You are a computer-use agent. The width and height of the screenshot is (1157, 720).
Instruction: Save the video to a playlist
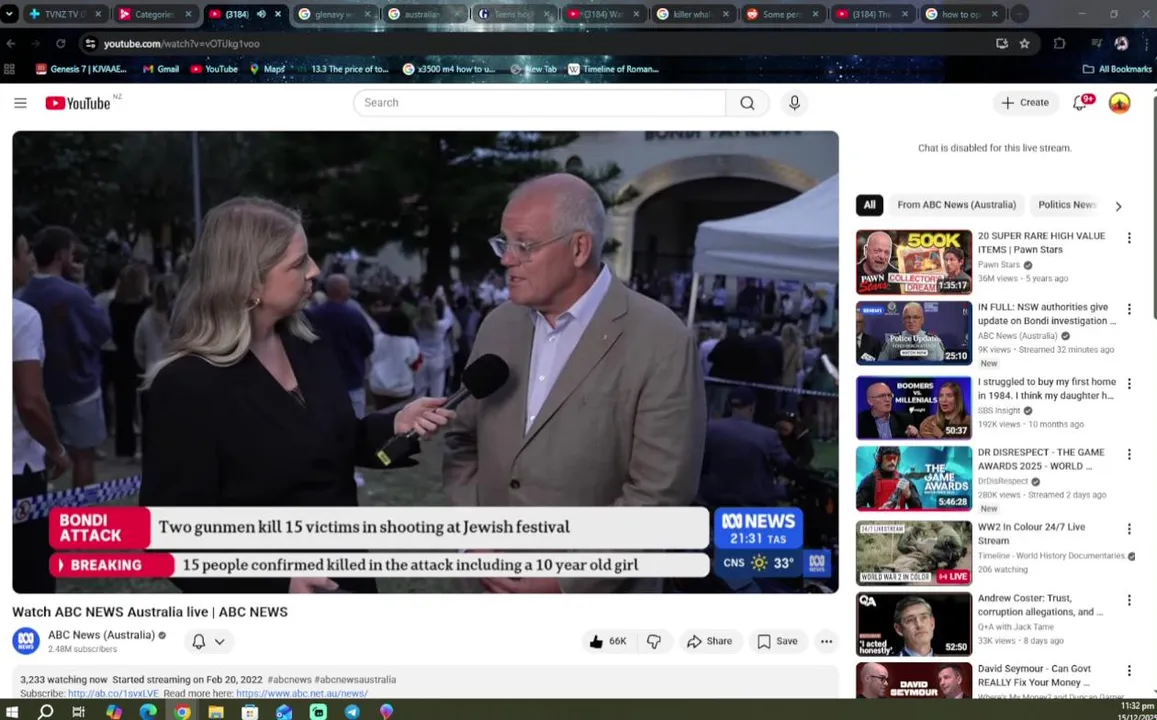pyautogui.click(x=778, y=641)
